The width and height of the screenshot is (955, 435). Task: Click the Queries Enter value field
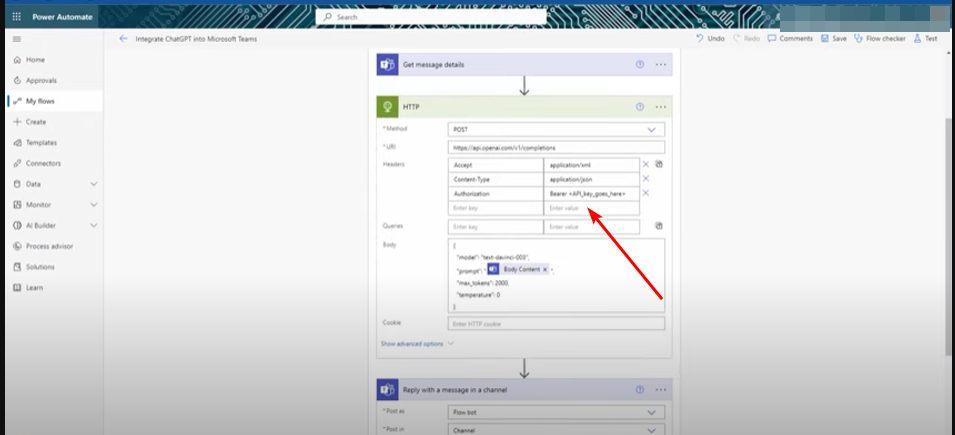coord(591,227)
